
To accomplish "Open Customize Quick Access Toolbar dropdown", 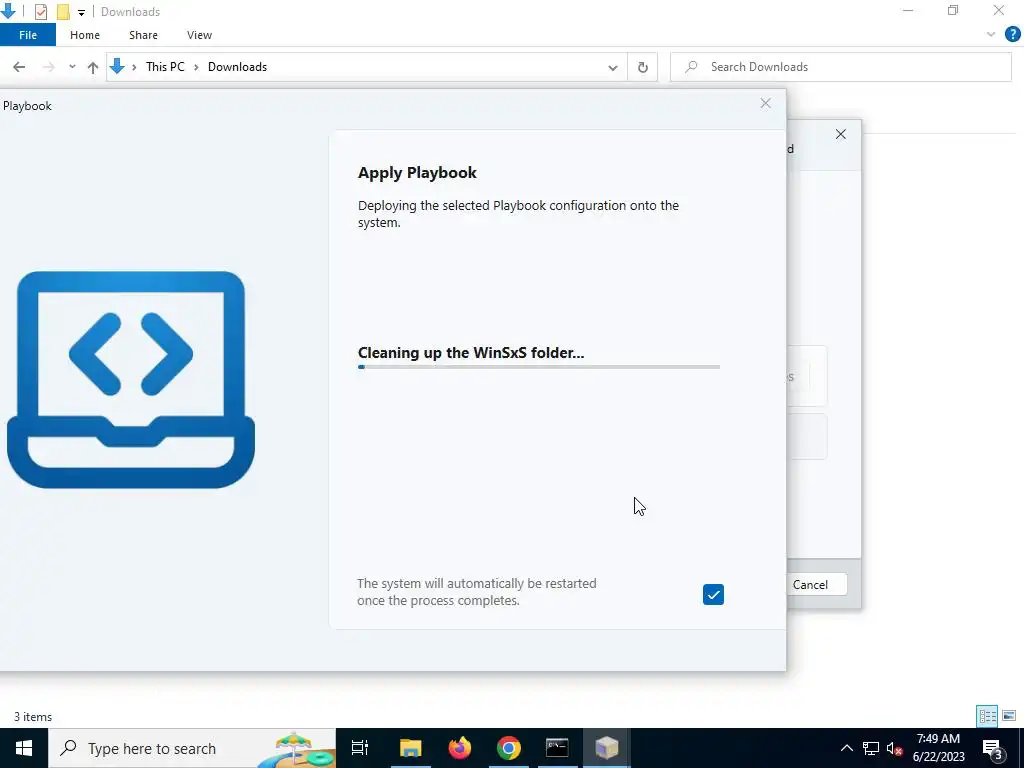I will coord(81,12).
